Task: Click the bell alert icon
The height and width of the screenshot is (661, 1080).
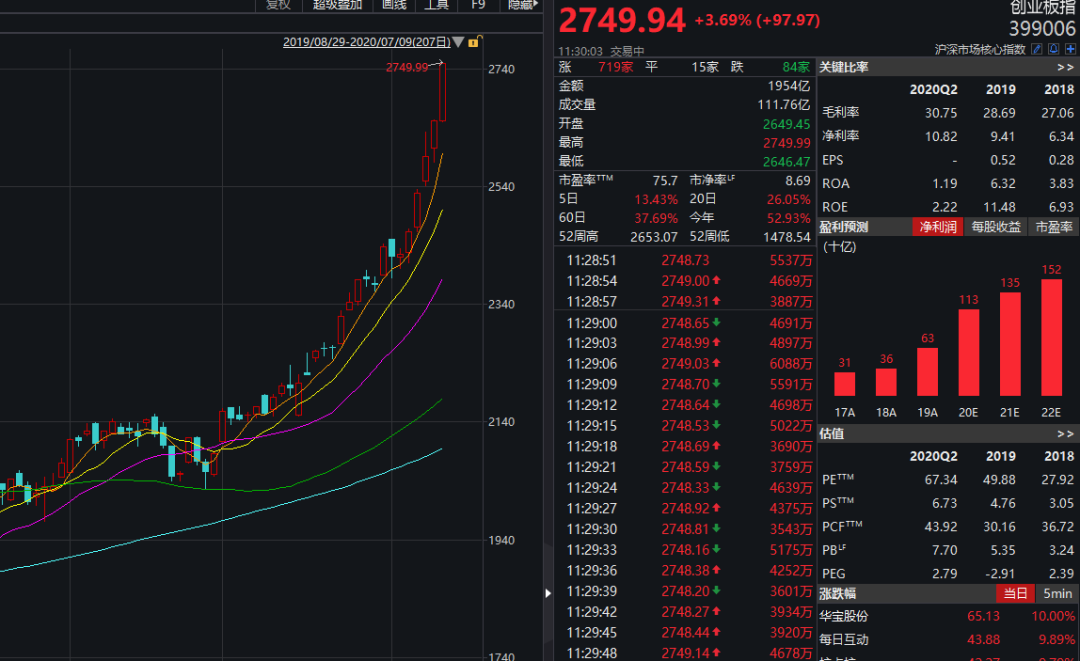Action: point(1054,50)
